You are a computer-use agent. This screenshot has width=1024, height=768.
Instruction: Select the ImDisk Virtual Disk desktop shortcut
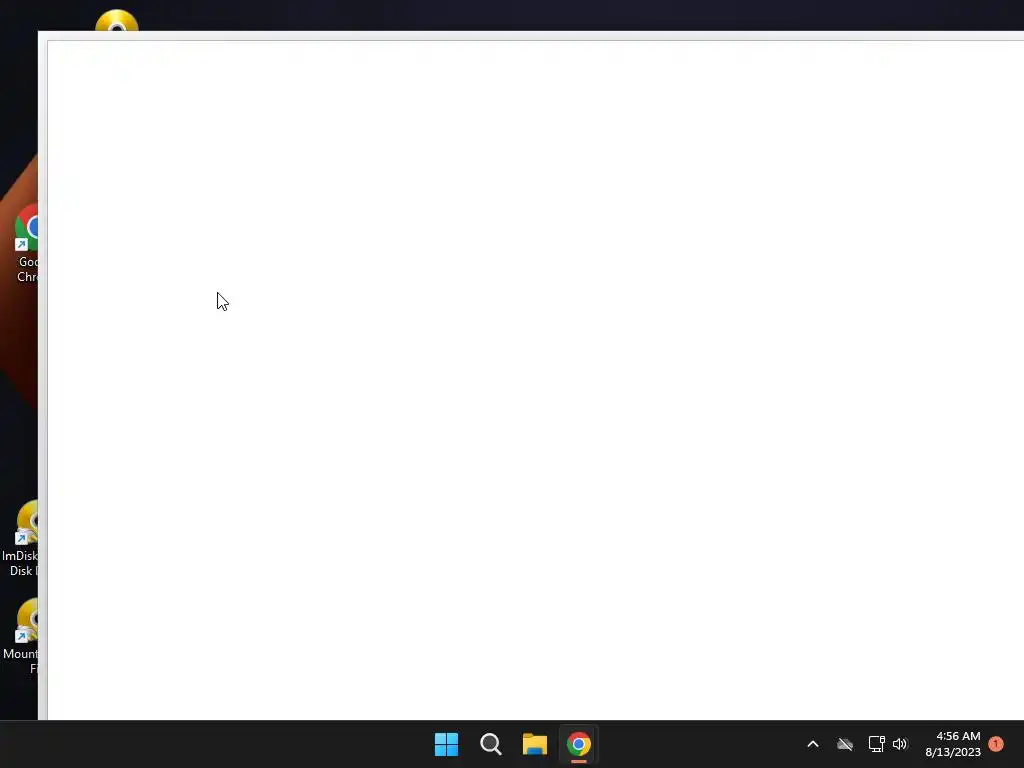click(21, 538)
